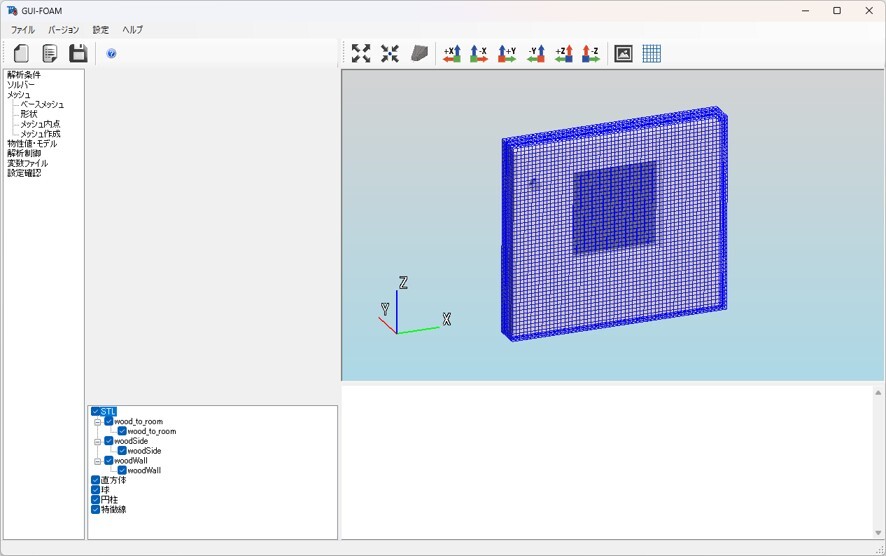Collapse the wood_to_room tree node

(98, 422)
